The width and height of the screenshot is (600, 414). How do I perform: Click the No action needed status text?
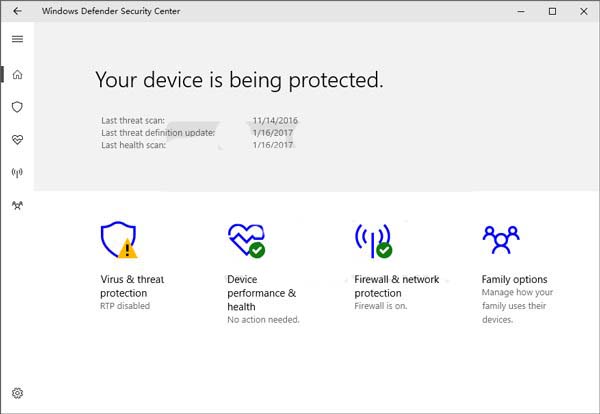[x=263, y=319]
